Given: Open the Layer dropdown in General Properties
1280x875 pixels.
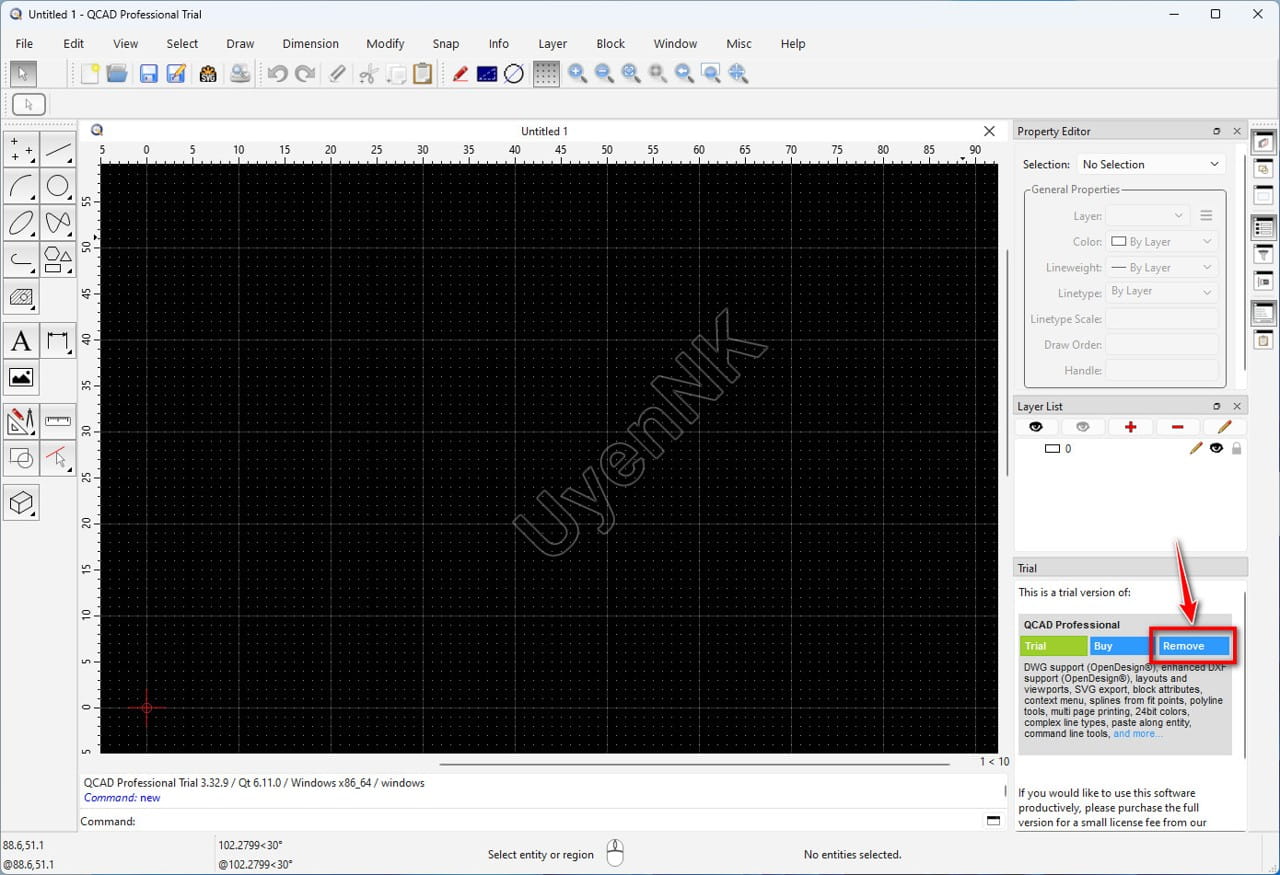Looking at the screenshot, I should pyautogui.click(x=1148, y=216).
